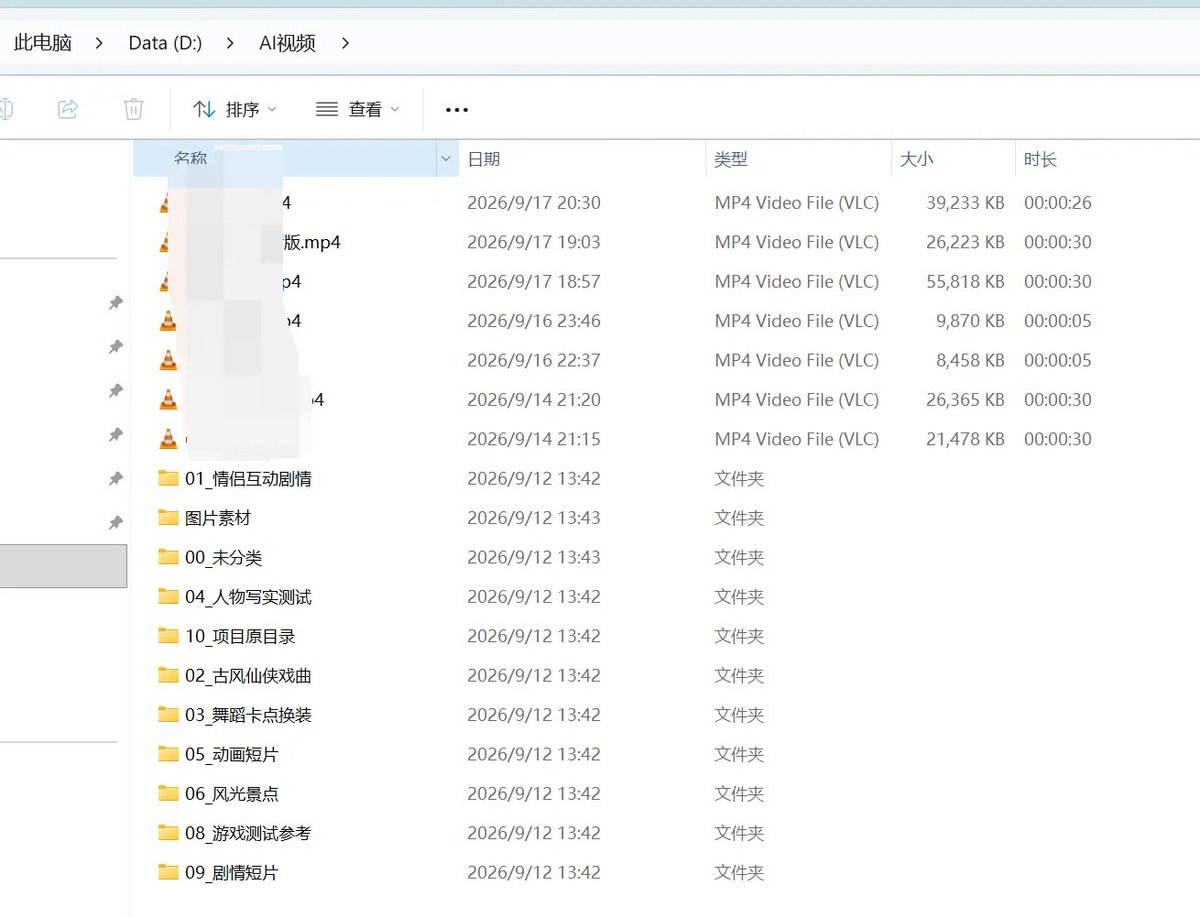Click folder icon of 09_剧情短片
1200x918 pixels.
(x=168, y=872)
